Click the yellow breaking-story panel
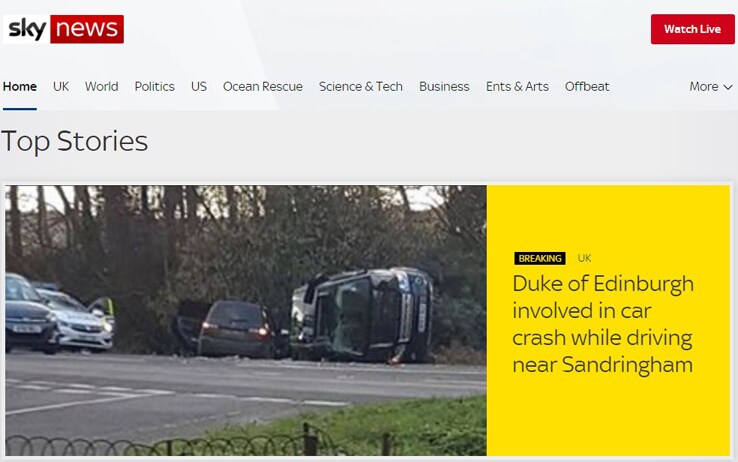738x462 pixels. (x=609, y=320)
